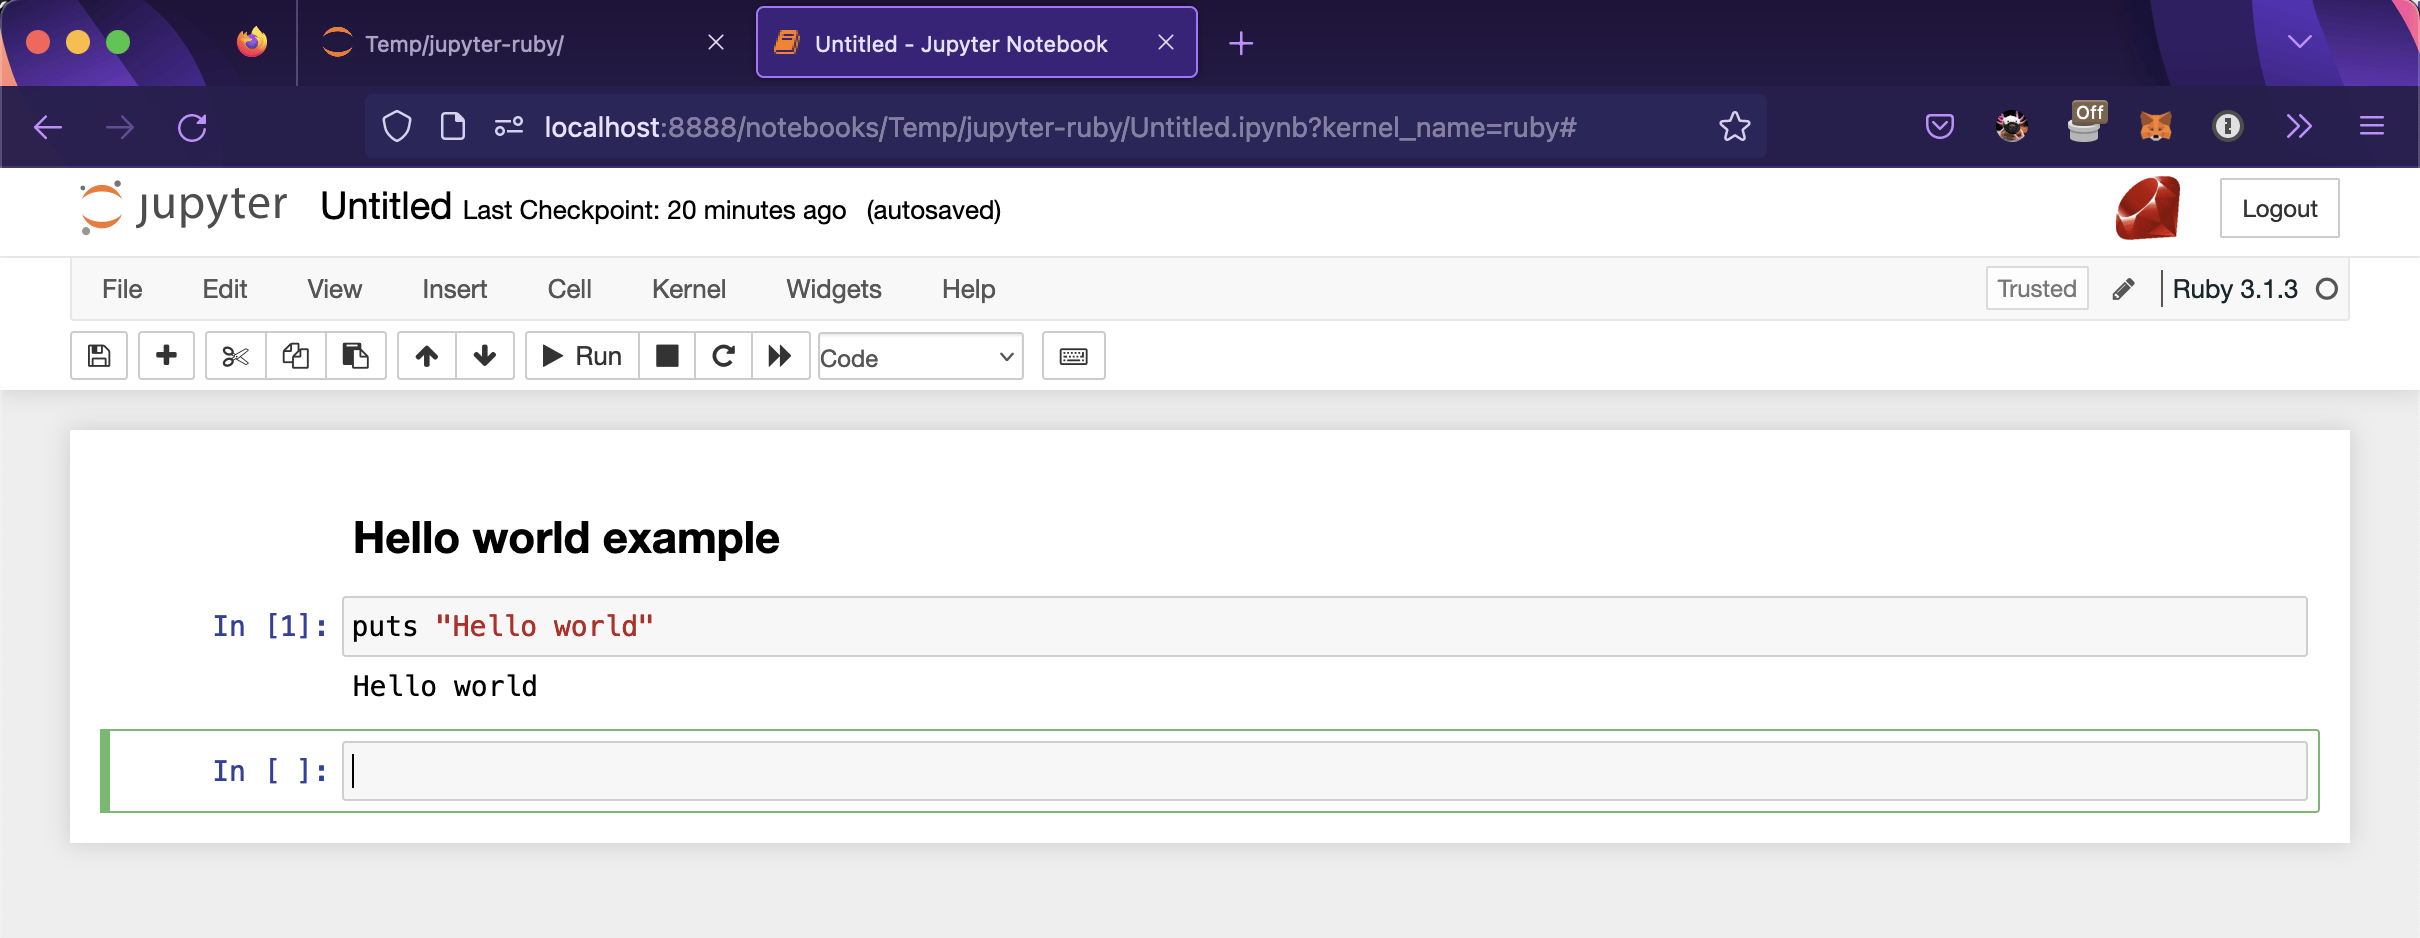Copy selected cells icon
Image resolution: width=2420 pixels, height=938 pixels.
pyautogui.click(x=295, y=356)
